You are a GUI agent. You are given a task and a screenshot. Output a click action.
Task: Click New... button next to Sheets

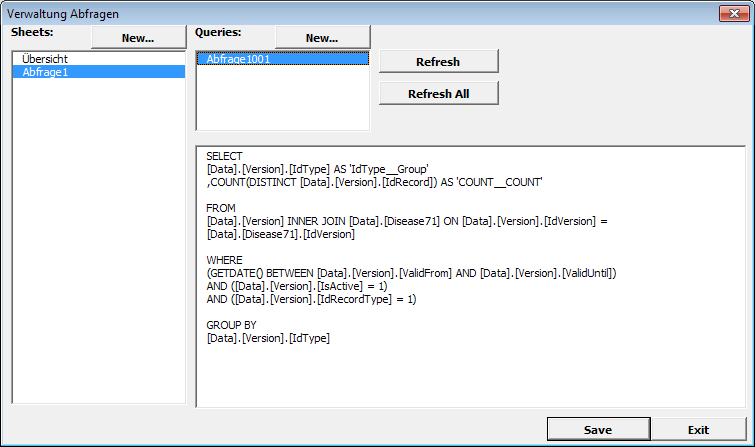coord(138,38)
